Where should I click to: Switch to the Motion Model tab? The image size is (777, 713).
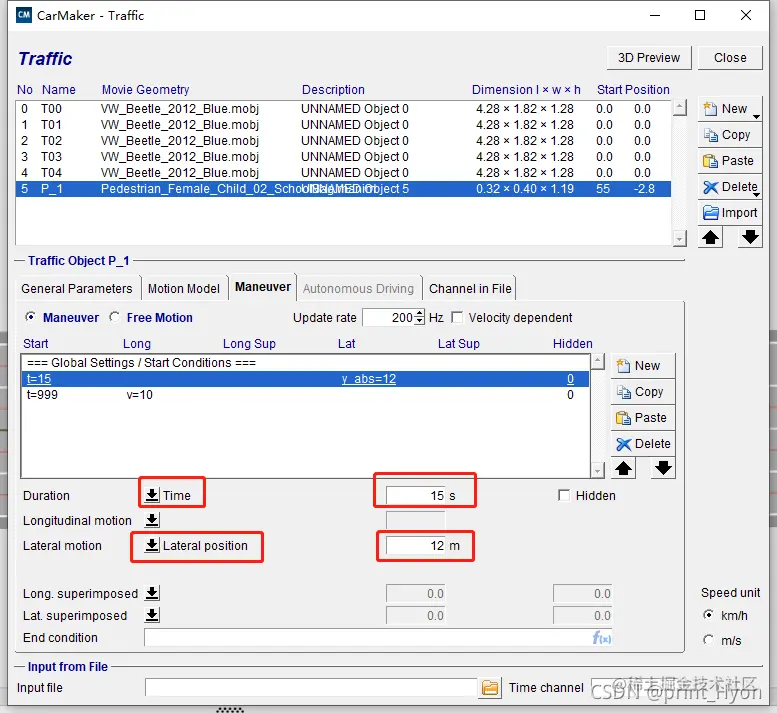[183, 288]
